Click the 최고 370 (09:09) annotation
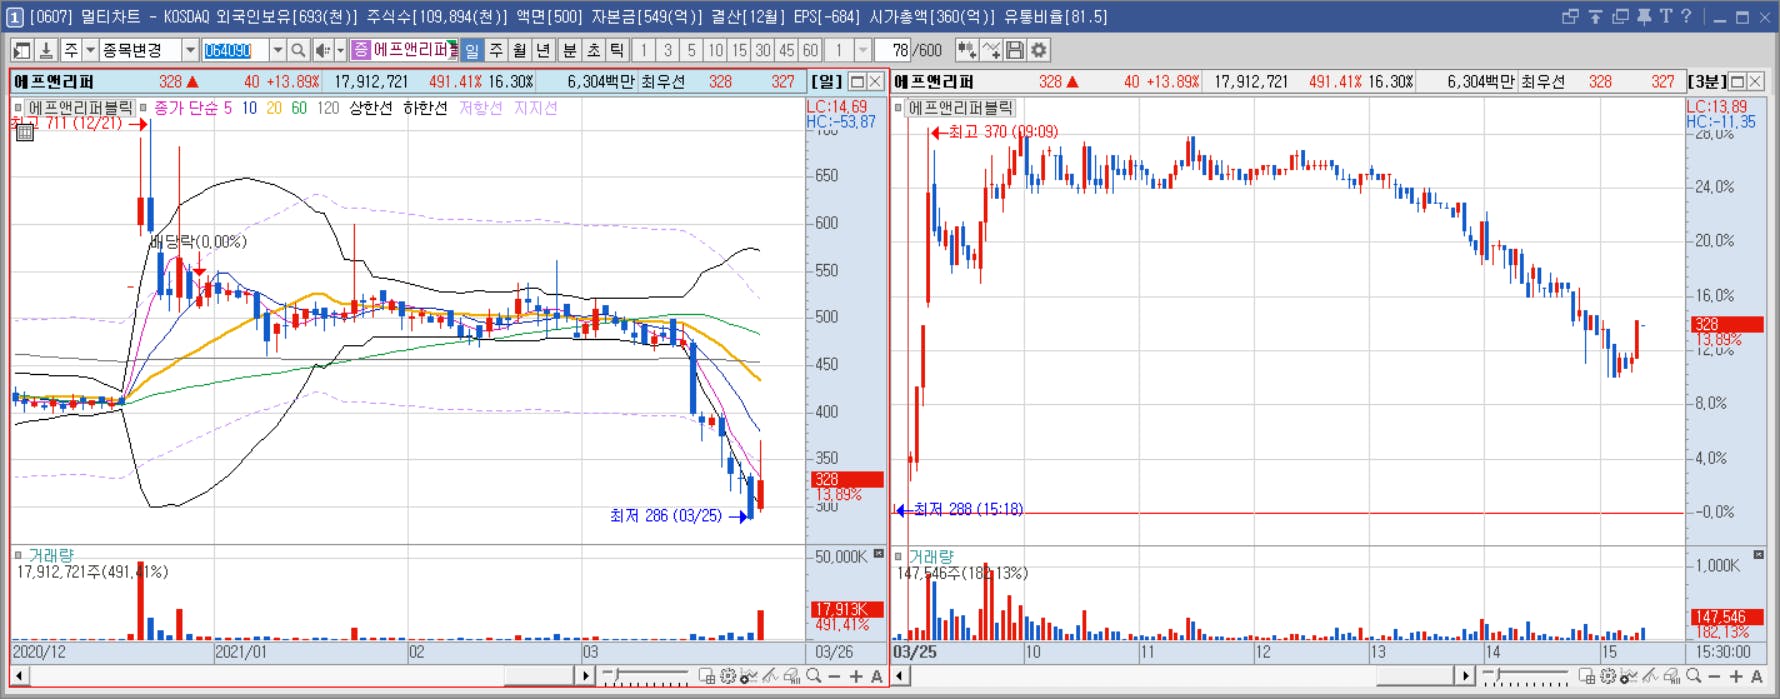This screenshot has width=1780, height=699. pos(1003,132)
